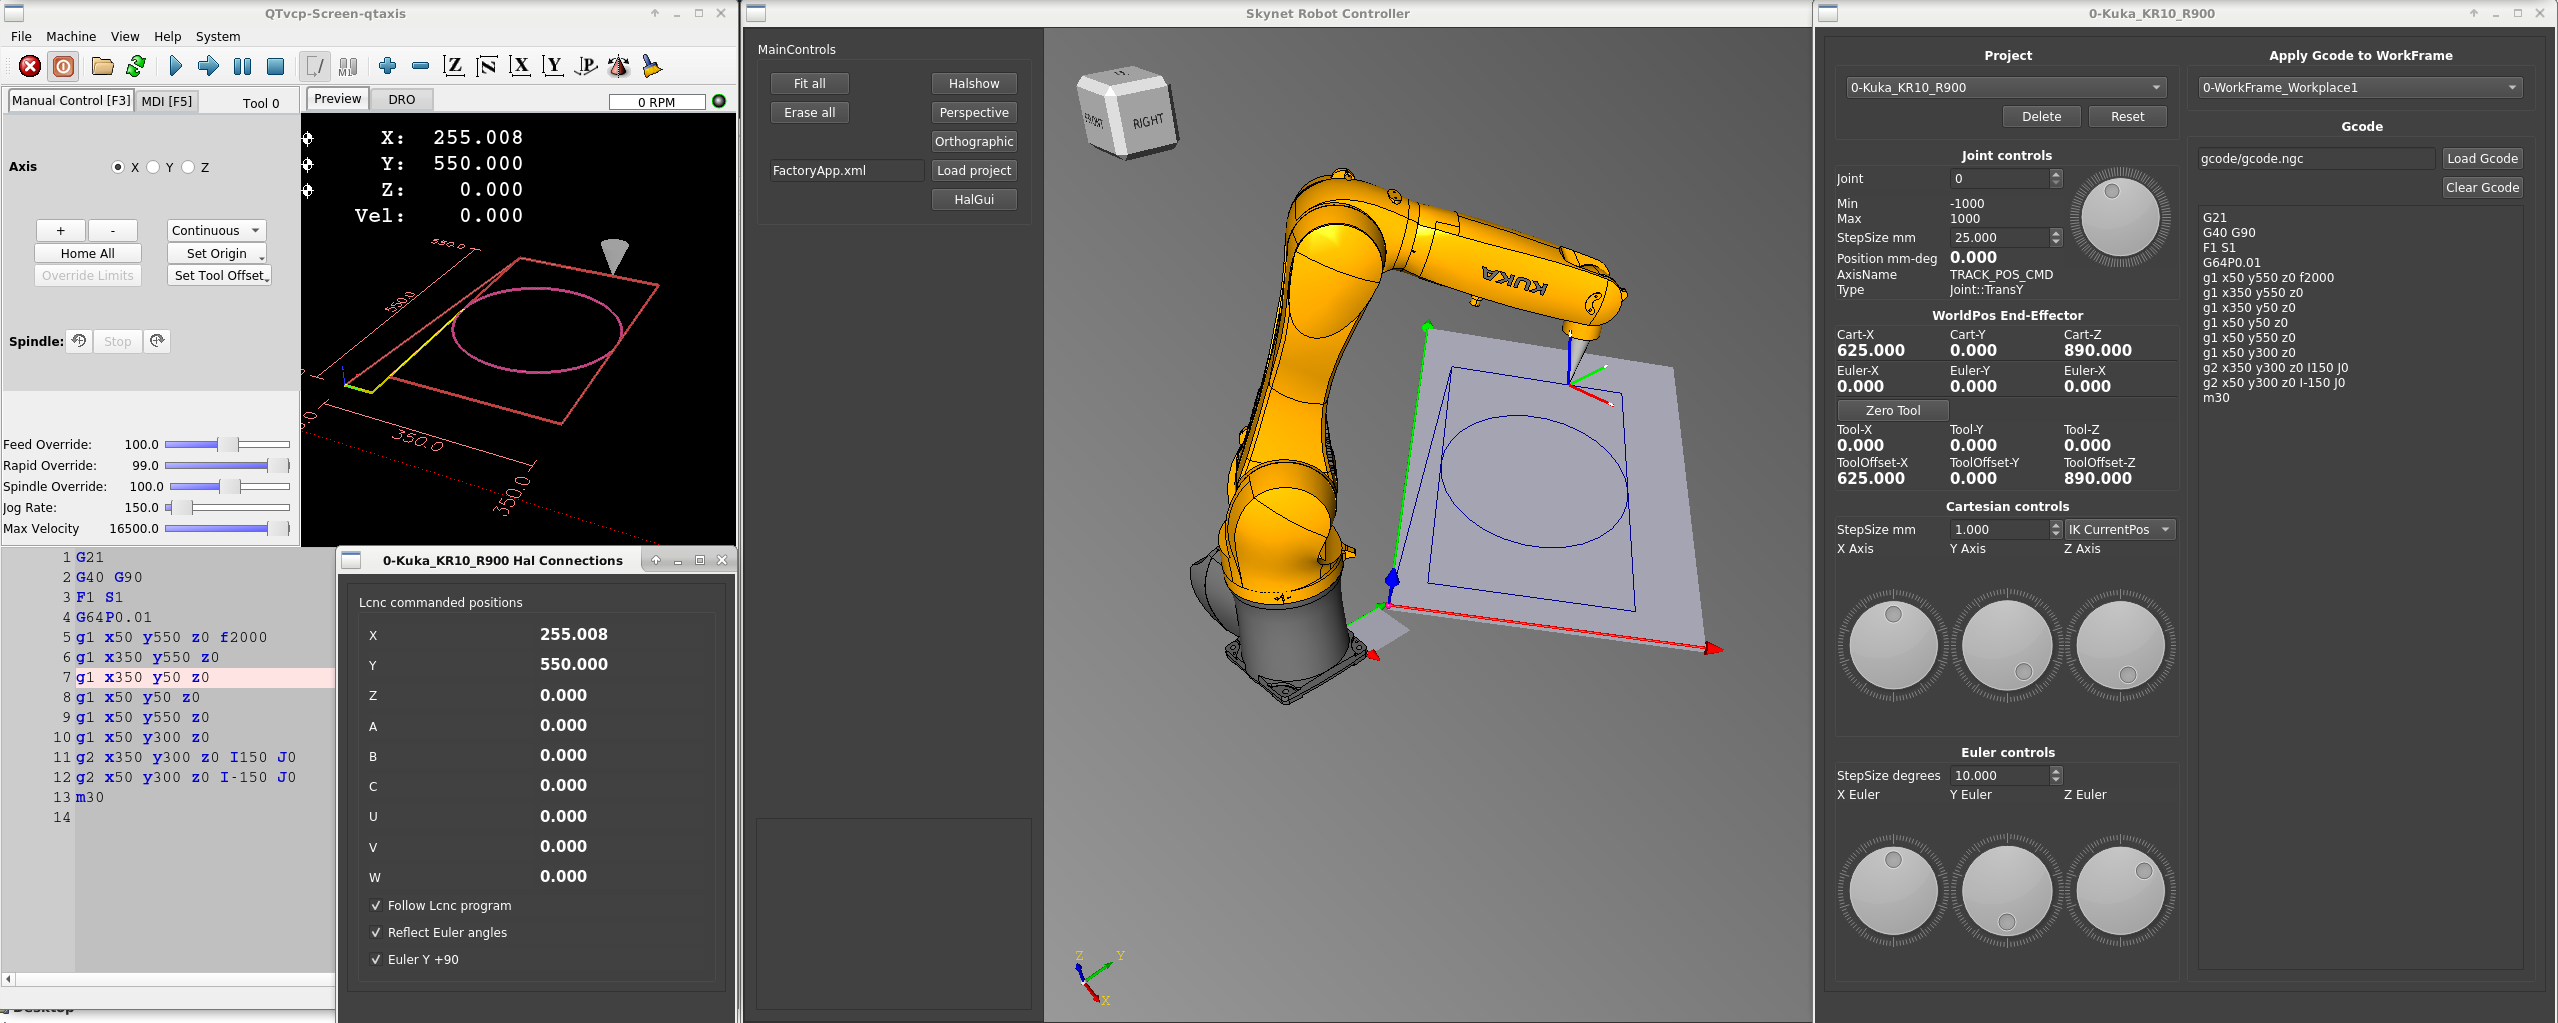
Task: Click the HalGui button
Action: tap(974, 199)
